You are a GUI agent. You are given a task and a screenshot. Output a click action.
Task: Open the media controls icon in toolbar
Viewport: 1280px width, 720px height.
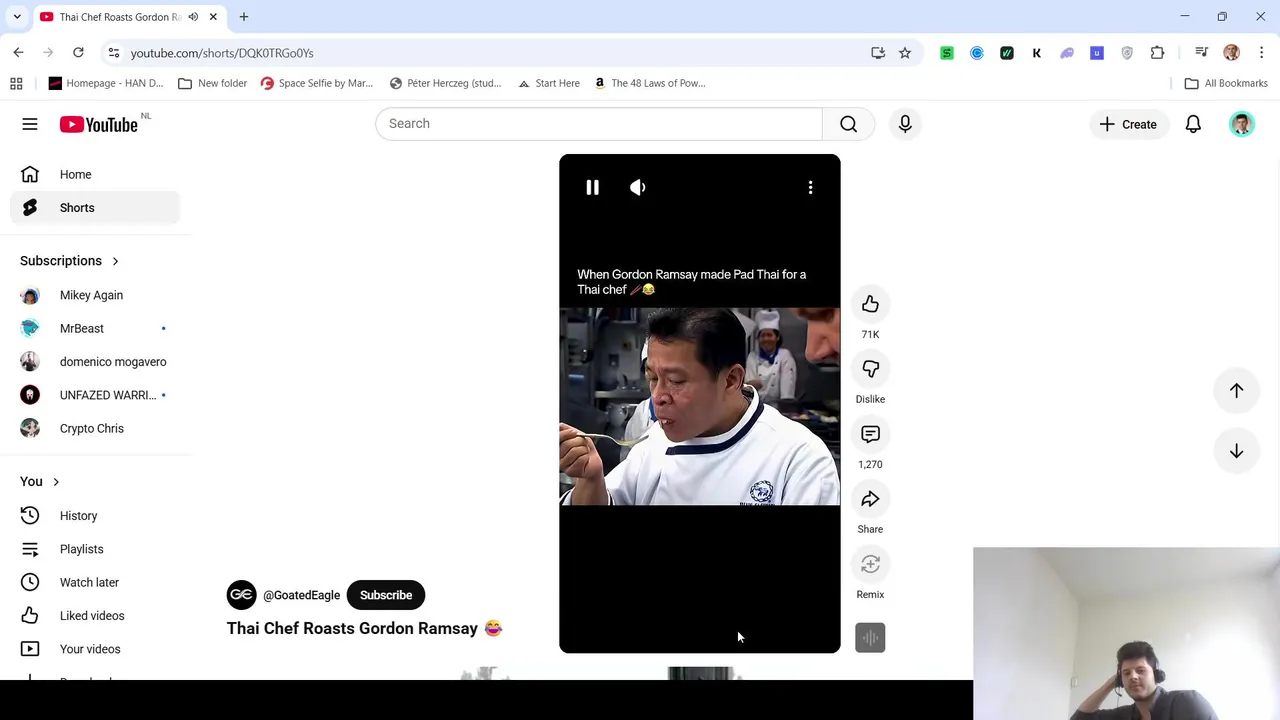click(1201, 53)
